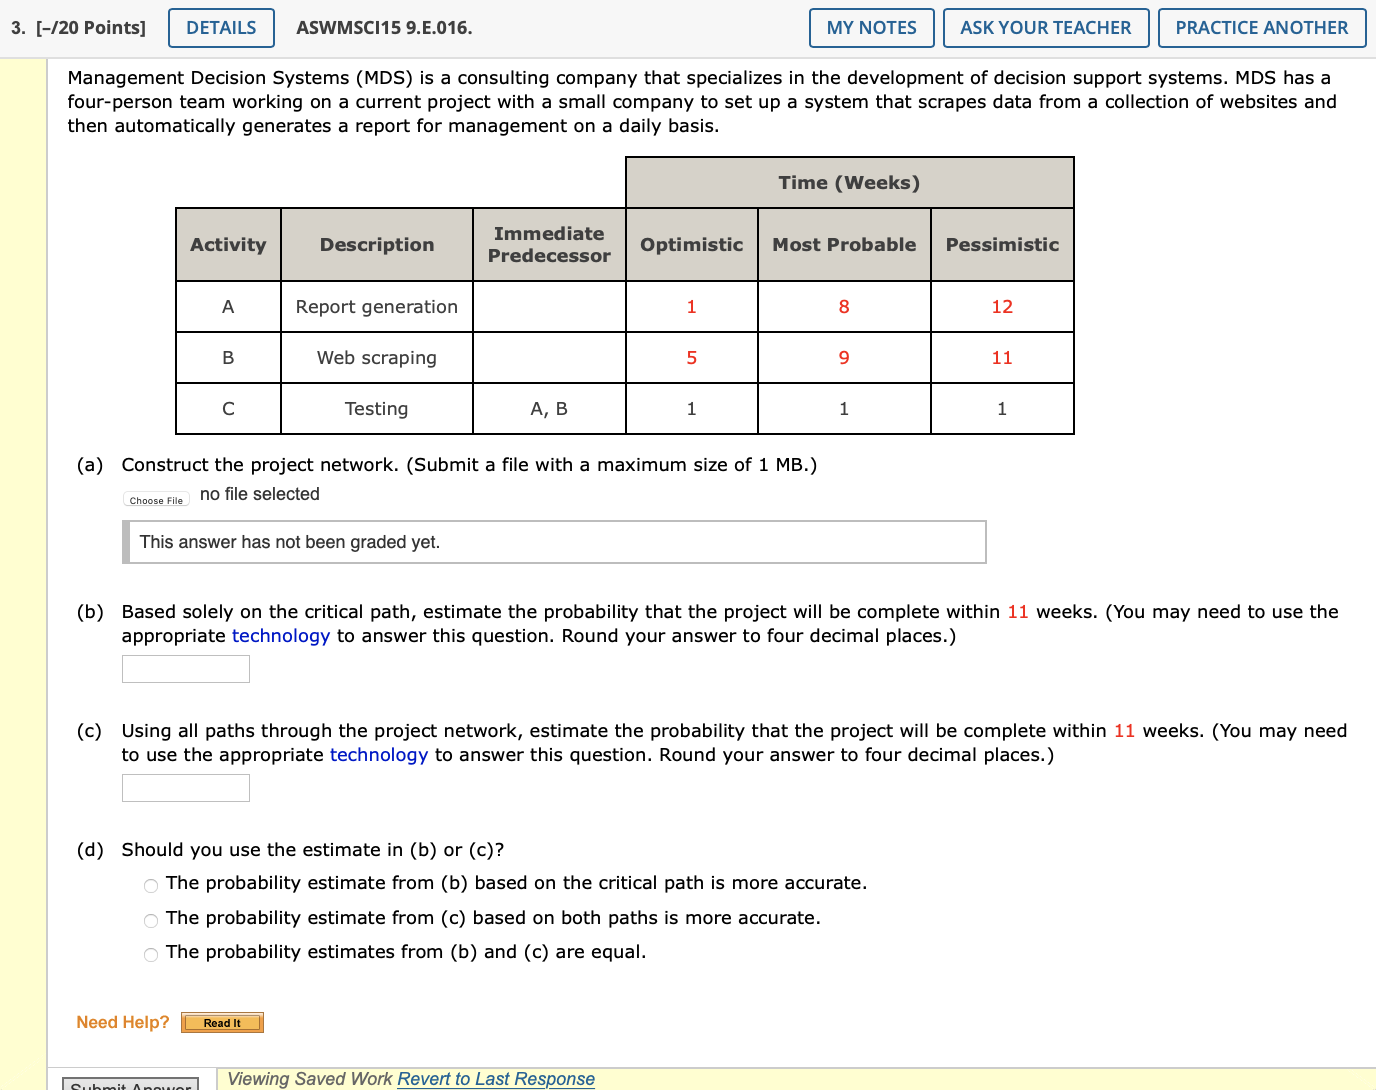
Task: Click activity B's pessimistic value 11
Action: tap(1002, 358)
